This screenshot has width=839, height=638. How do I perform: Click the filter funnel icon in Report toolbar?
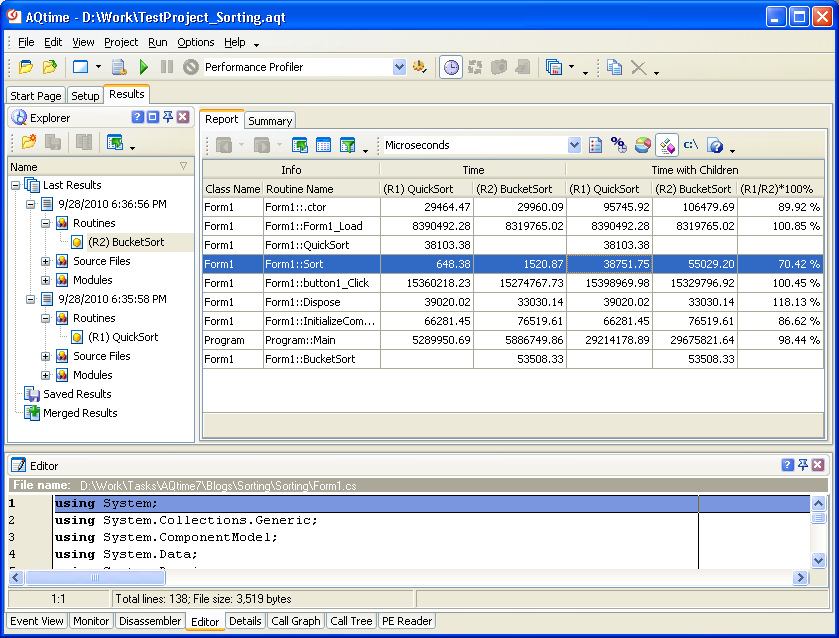coord(348,145)
